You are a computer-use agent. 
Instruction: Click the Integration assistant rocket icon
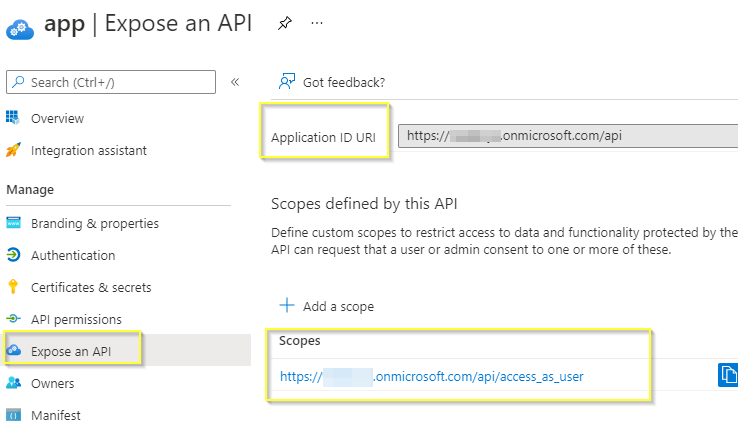click(13, 150)
